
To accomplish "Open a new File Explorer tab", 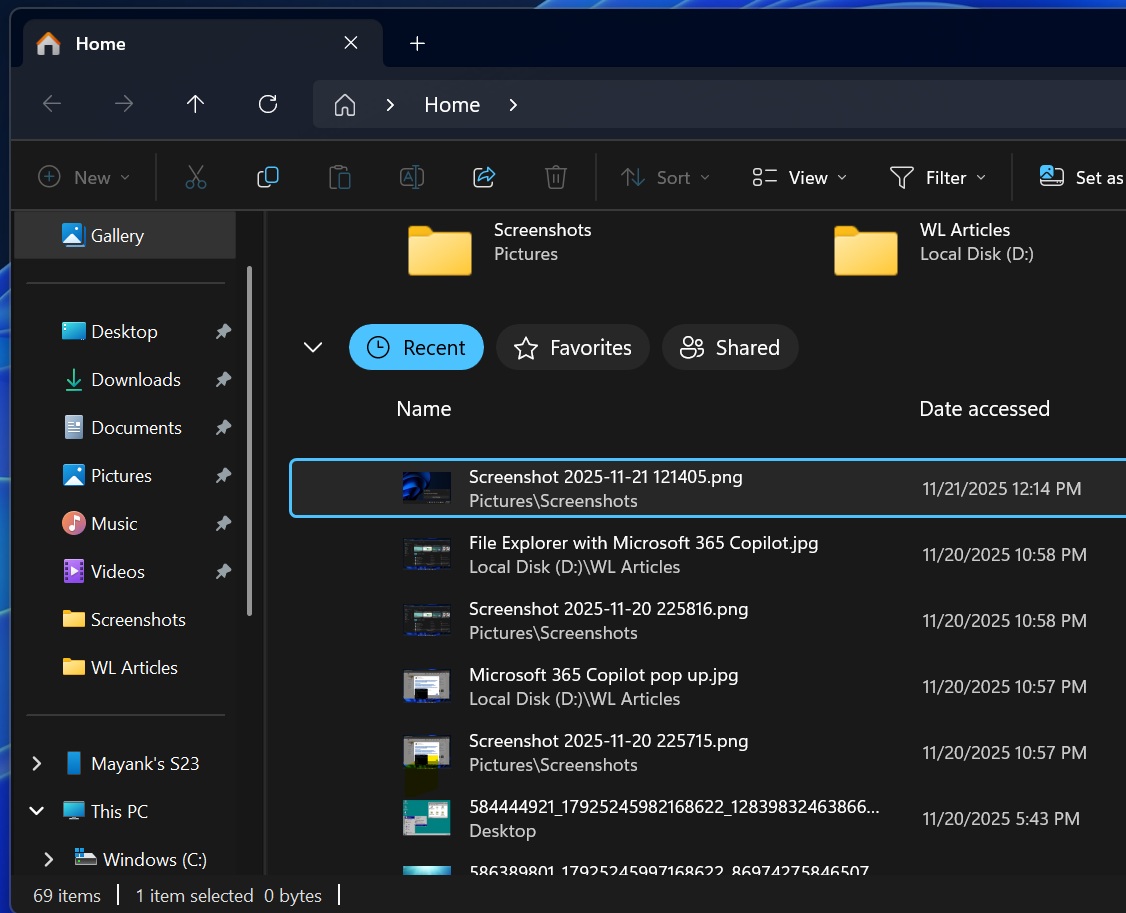I will 417,43.
